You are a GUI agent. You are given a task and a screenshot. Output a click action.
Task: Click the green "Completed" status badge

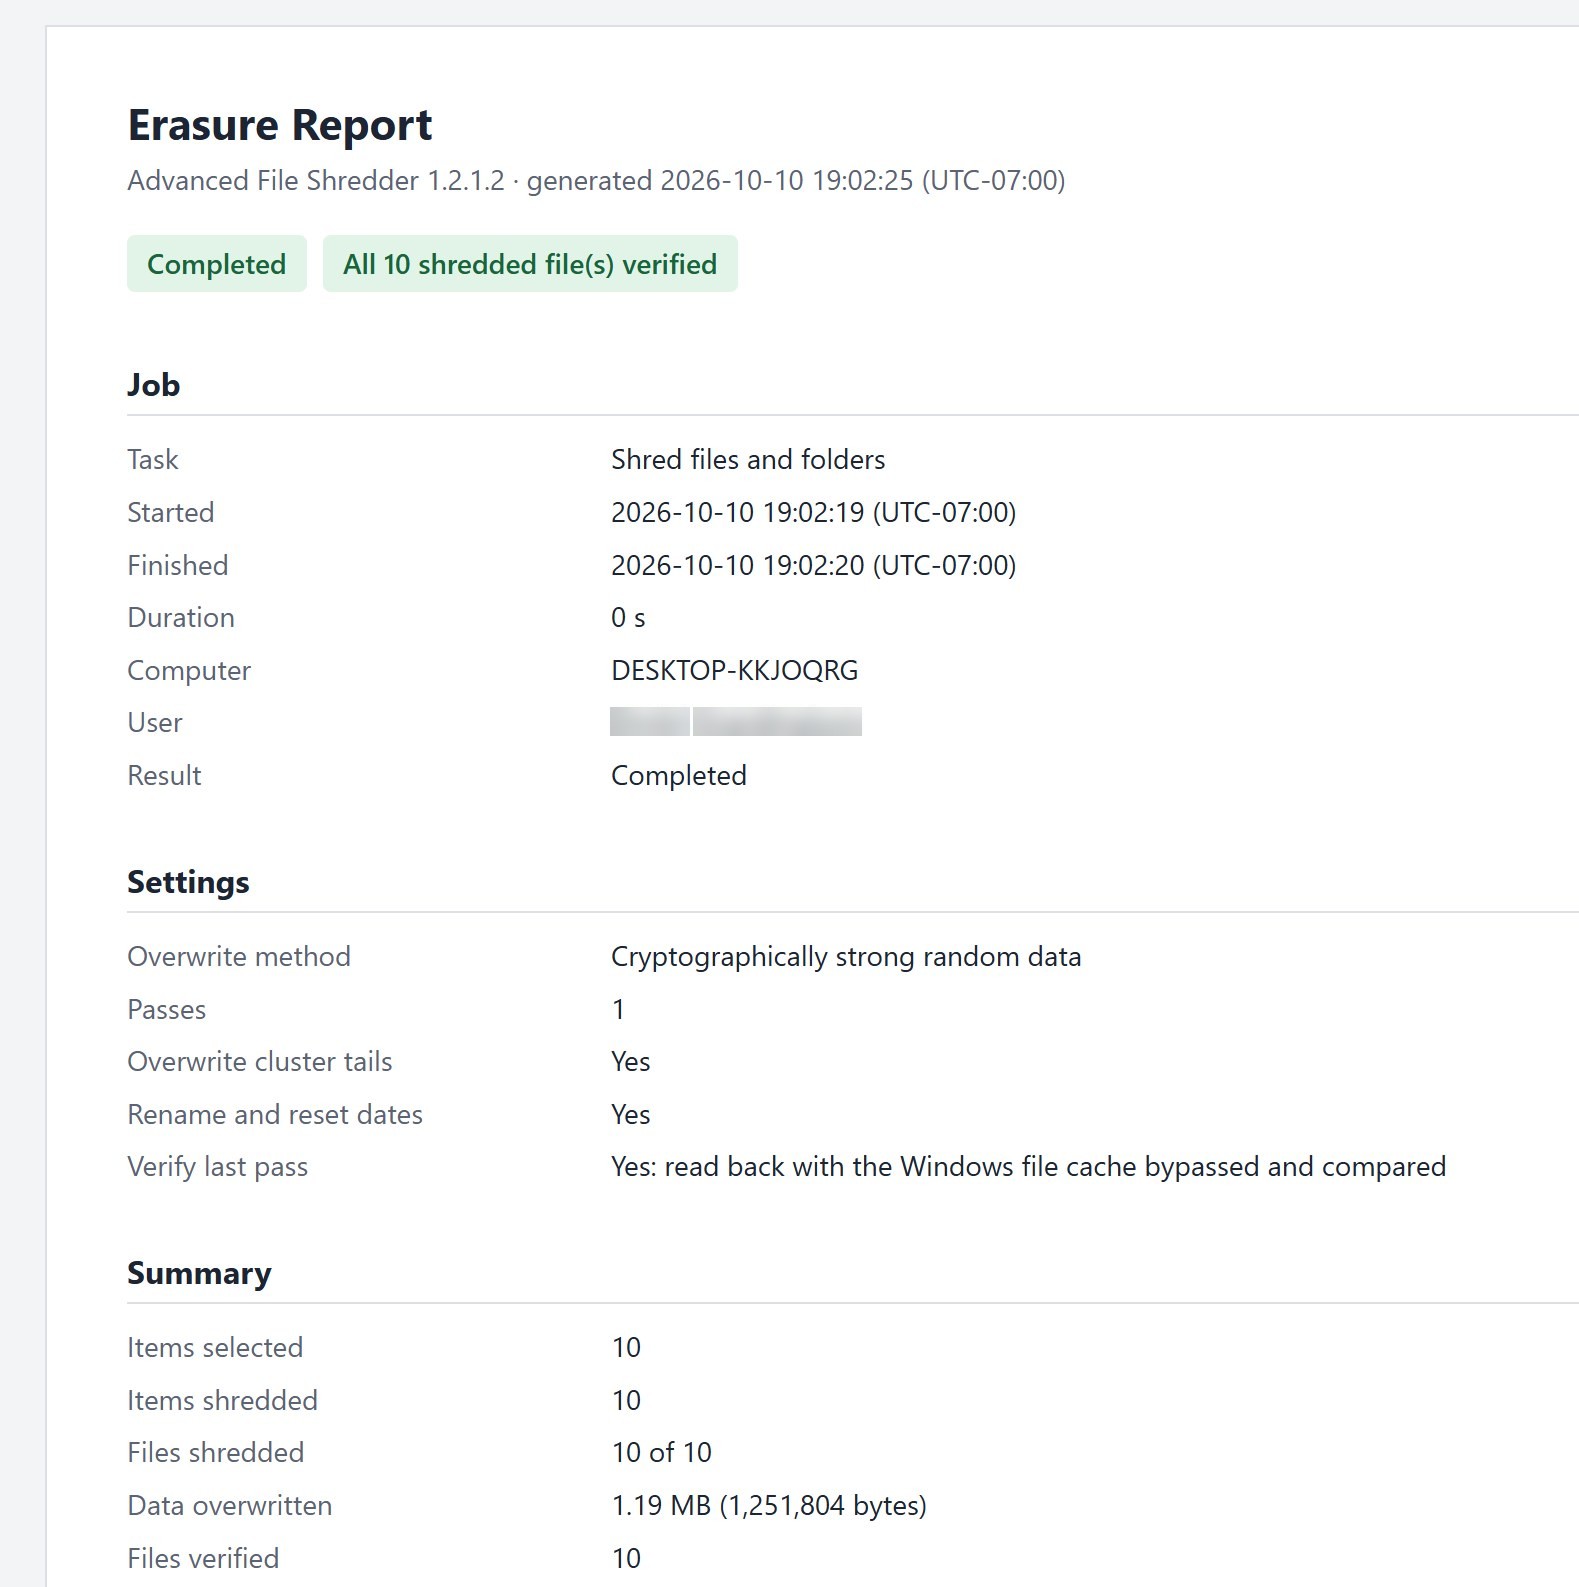217,264
